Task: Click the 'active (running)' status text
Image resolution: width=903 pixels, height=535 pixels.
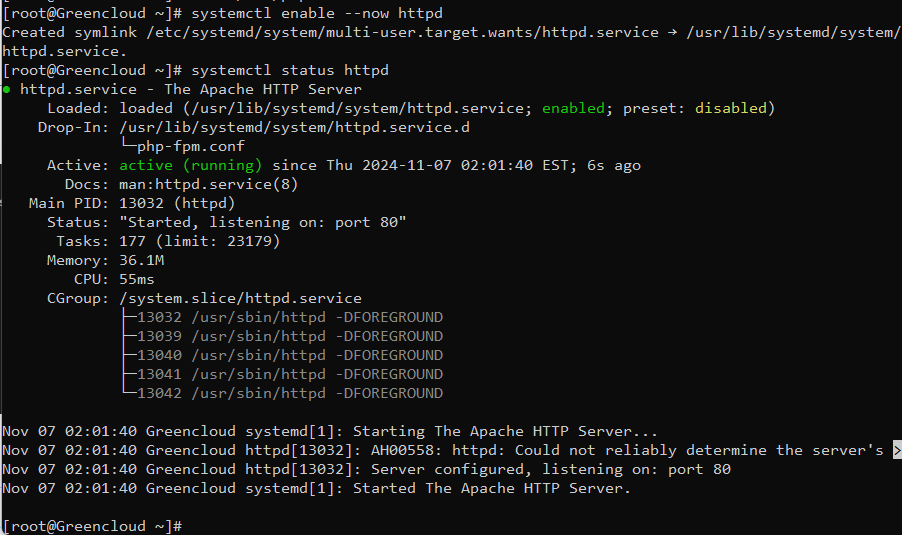Action: click(x=190, y=165)
